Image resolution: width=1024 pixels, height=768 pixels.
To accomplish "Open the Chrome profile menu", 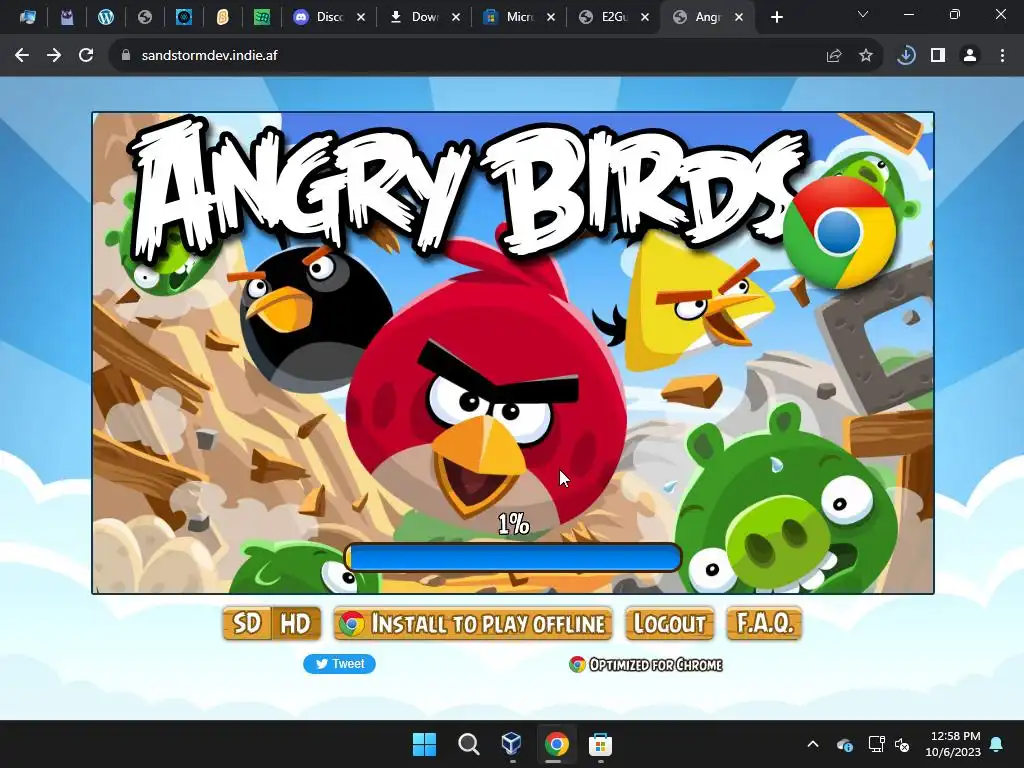I will tap(970, 56).
